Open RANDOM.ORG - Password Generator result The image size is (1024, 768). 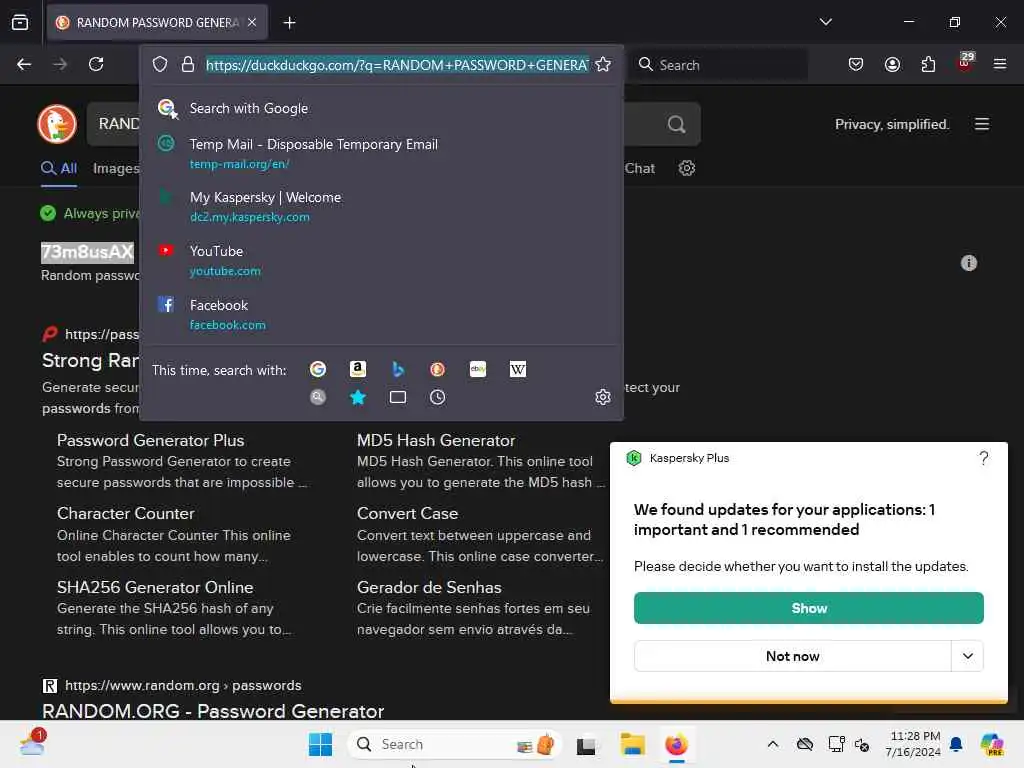213,711
